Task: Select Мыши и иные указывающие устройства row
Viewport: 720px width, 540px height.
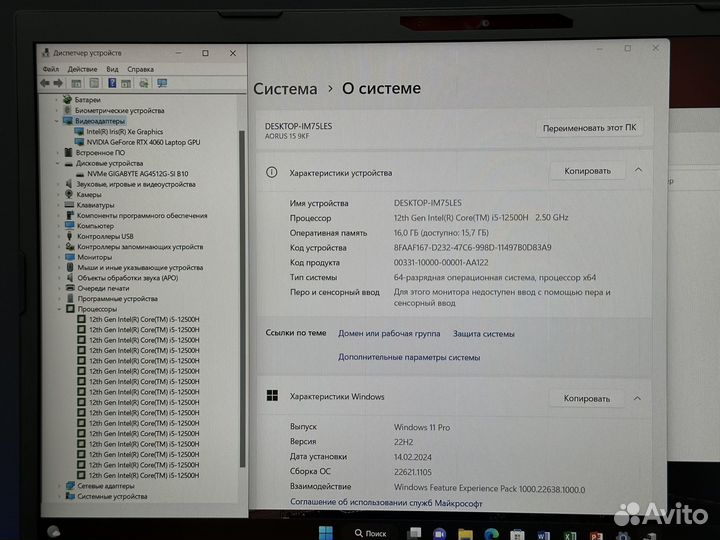Action: 140,267
